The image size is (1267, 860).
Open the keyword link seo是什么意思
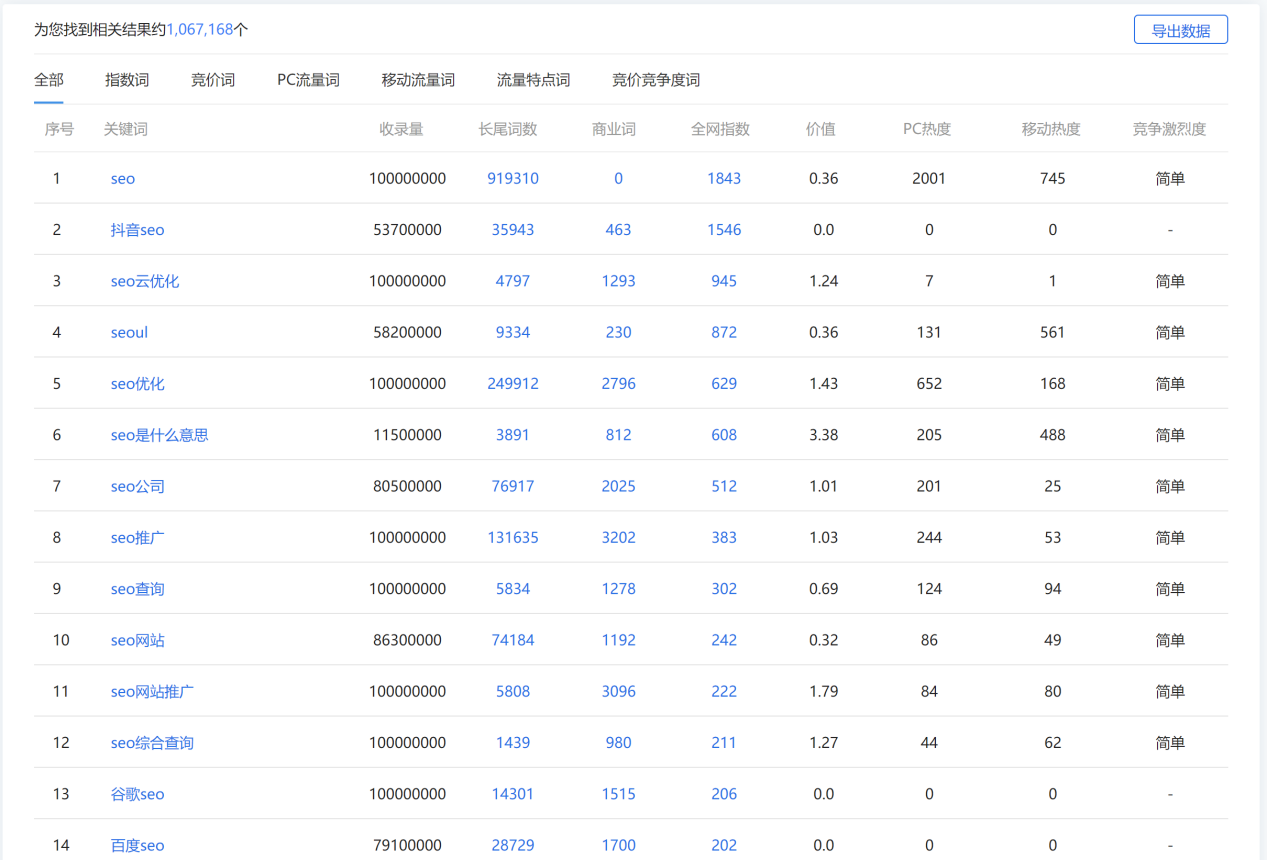(x=159, y=435)
